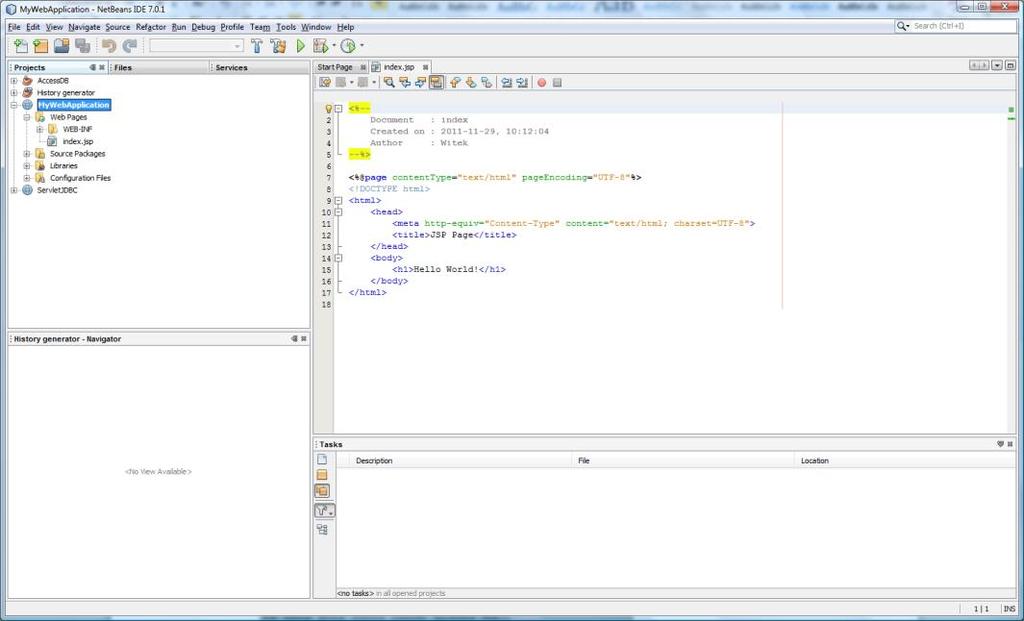
Task: Click Find Next Occurrence in editor toolbar
Action: [420, 82]
